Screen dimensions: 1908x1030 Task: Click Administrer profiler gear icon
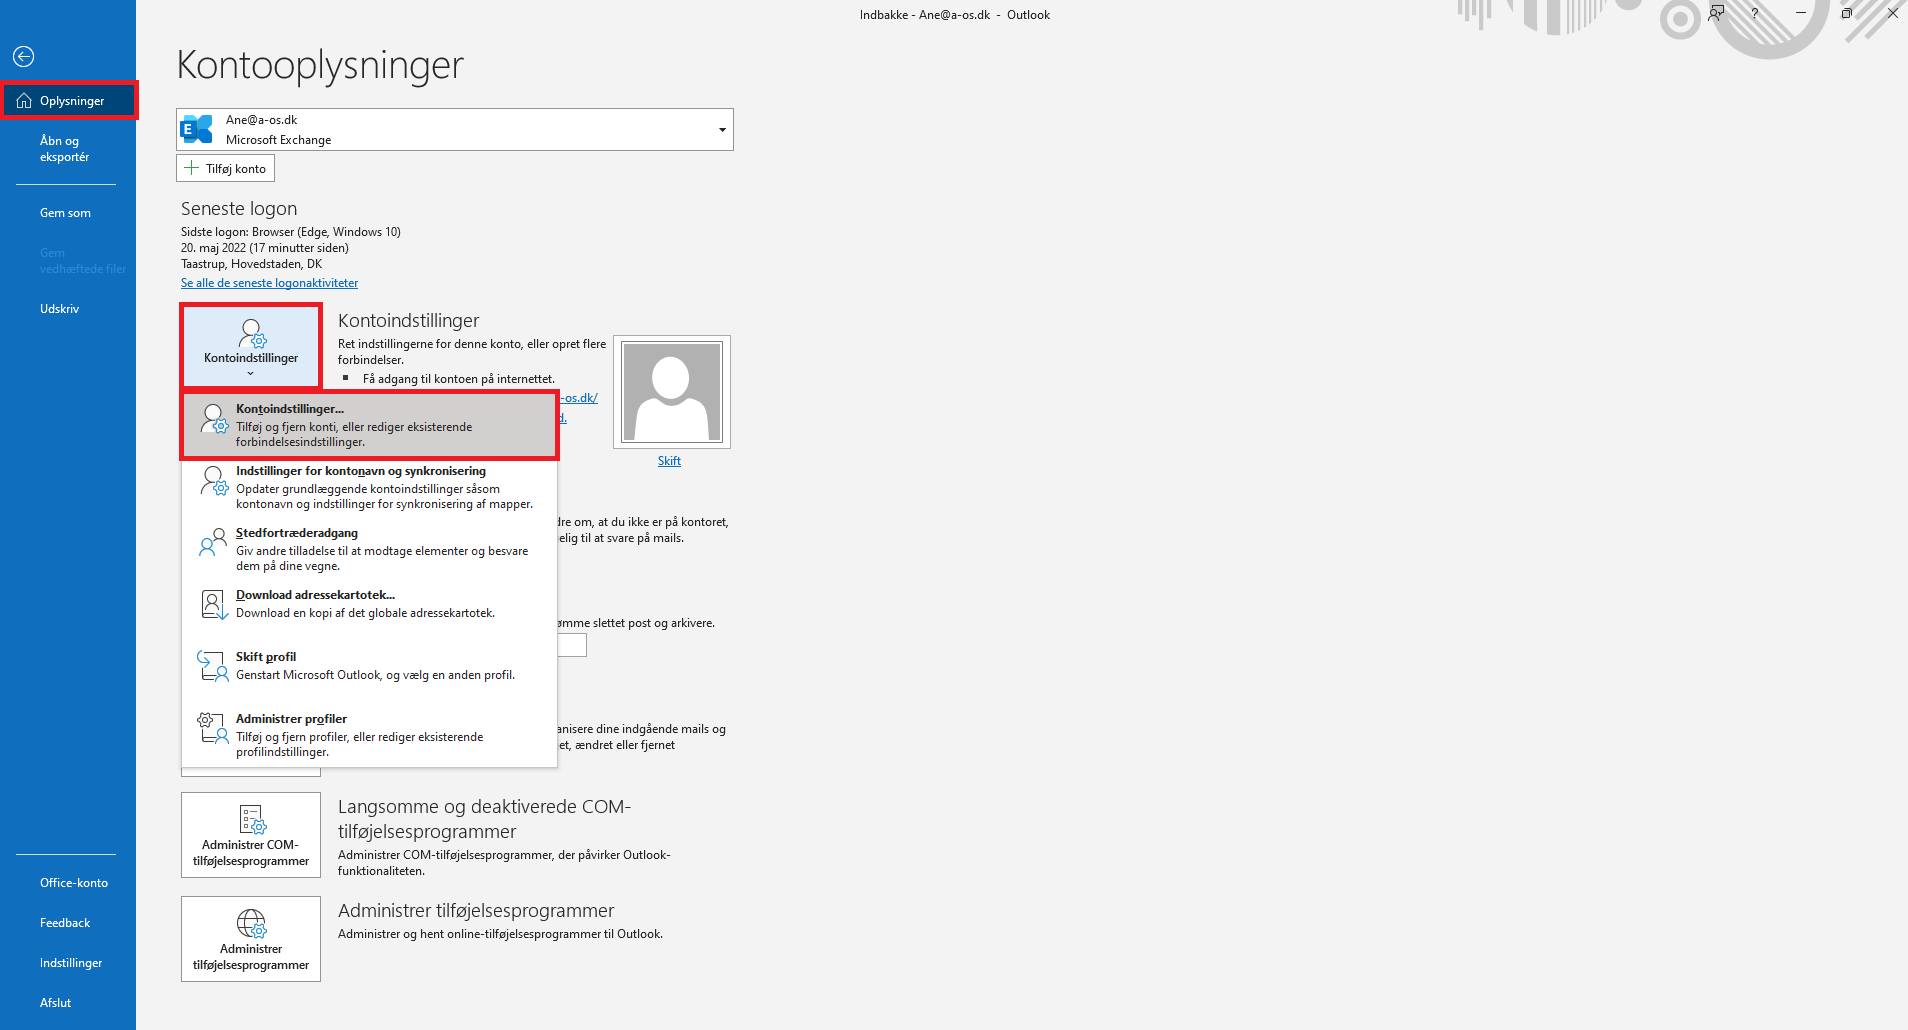[213, 728]
